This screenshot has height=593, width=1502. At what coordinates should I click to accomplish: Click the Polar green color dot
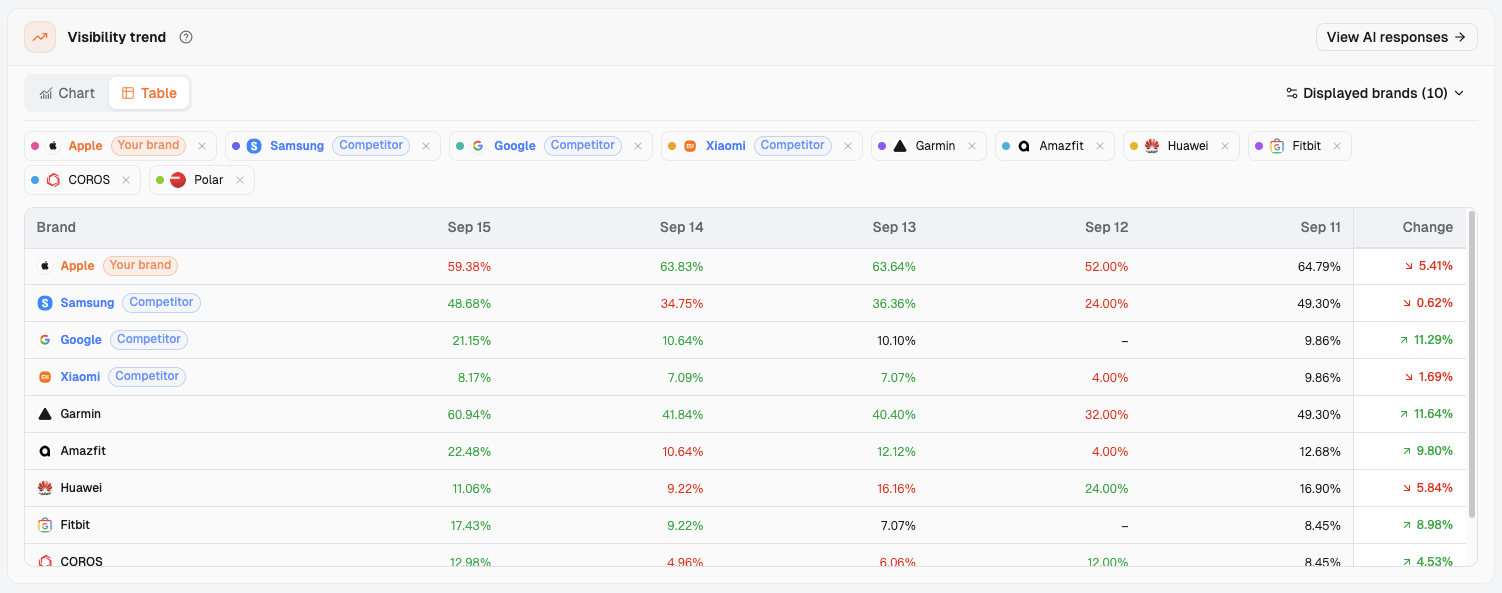tap(160, 180)
